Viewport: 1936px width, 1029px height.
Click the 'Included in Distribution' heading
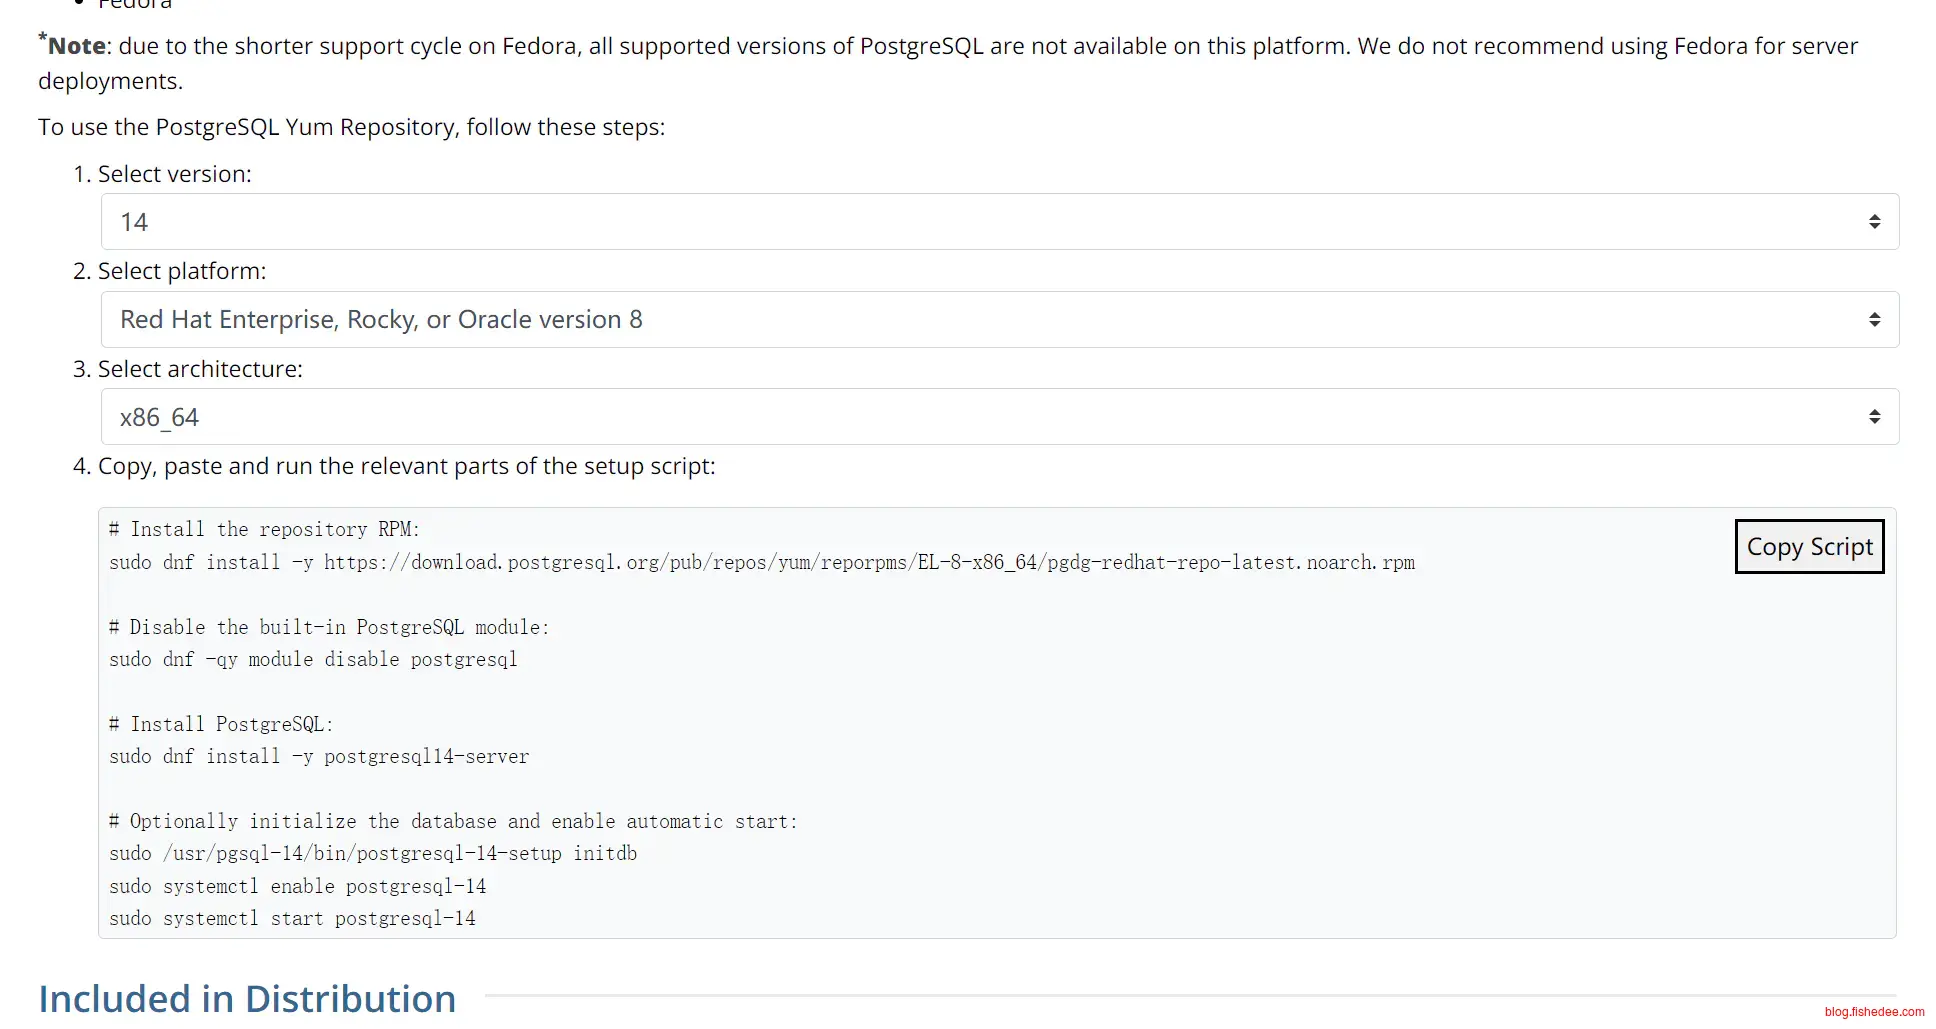click(x=247, y=999)
